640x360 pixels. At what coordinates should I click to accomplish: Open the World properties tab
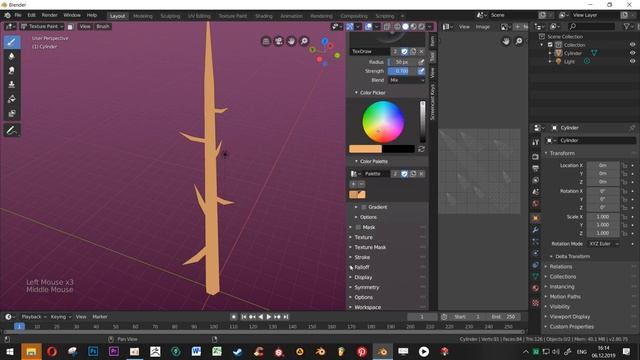coord(536,203)
